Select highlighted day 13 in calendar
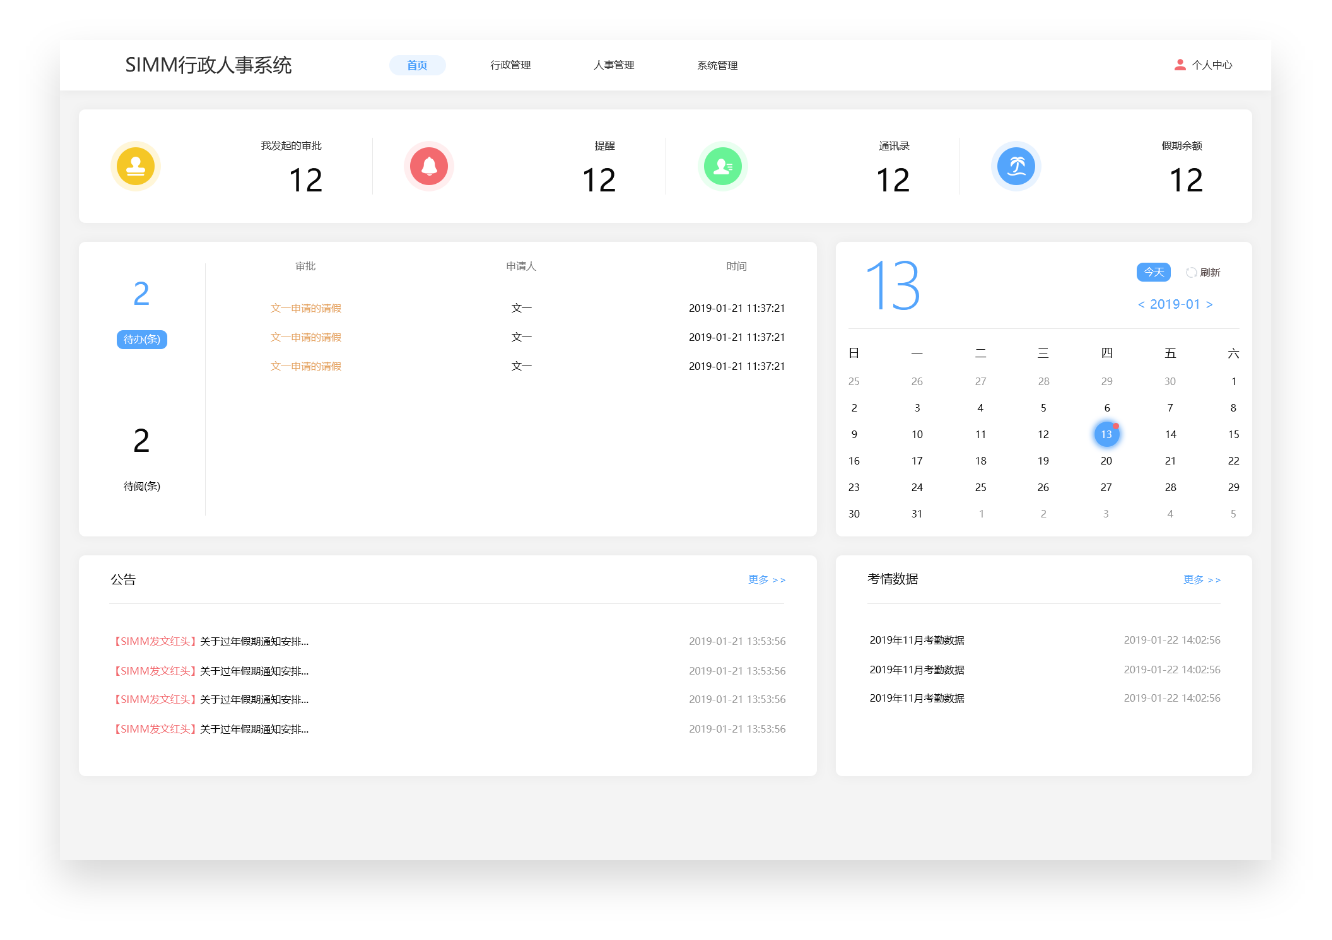 tap(1106, 434)
